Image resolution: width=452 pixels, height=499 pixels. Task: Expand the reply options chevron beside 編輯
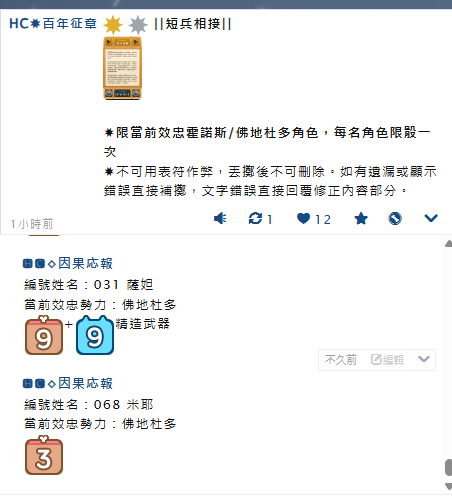pos(424,359)
